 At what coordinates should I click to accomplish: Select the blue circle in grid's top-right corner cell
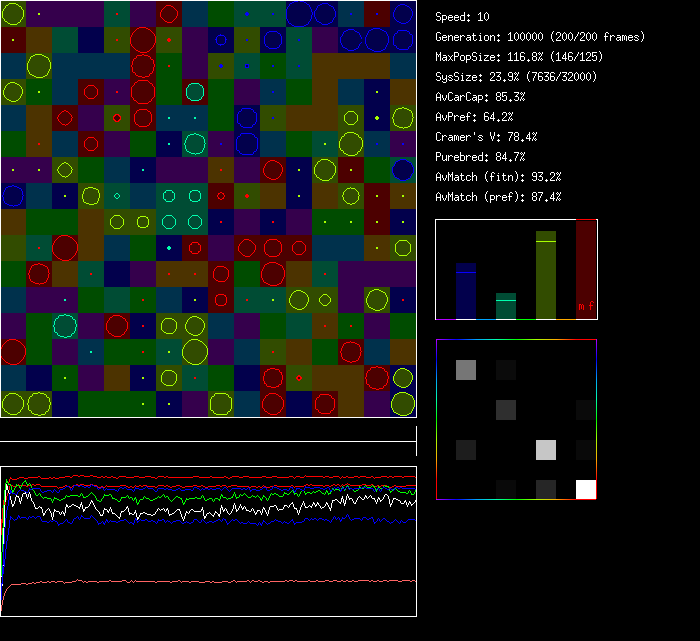[403, 14]
